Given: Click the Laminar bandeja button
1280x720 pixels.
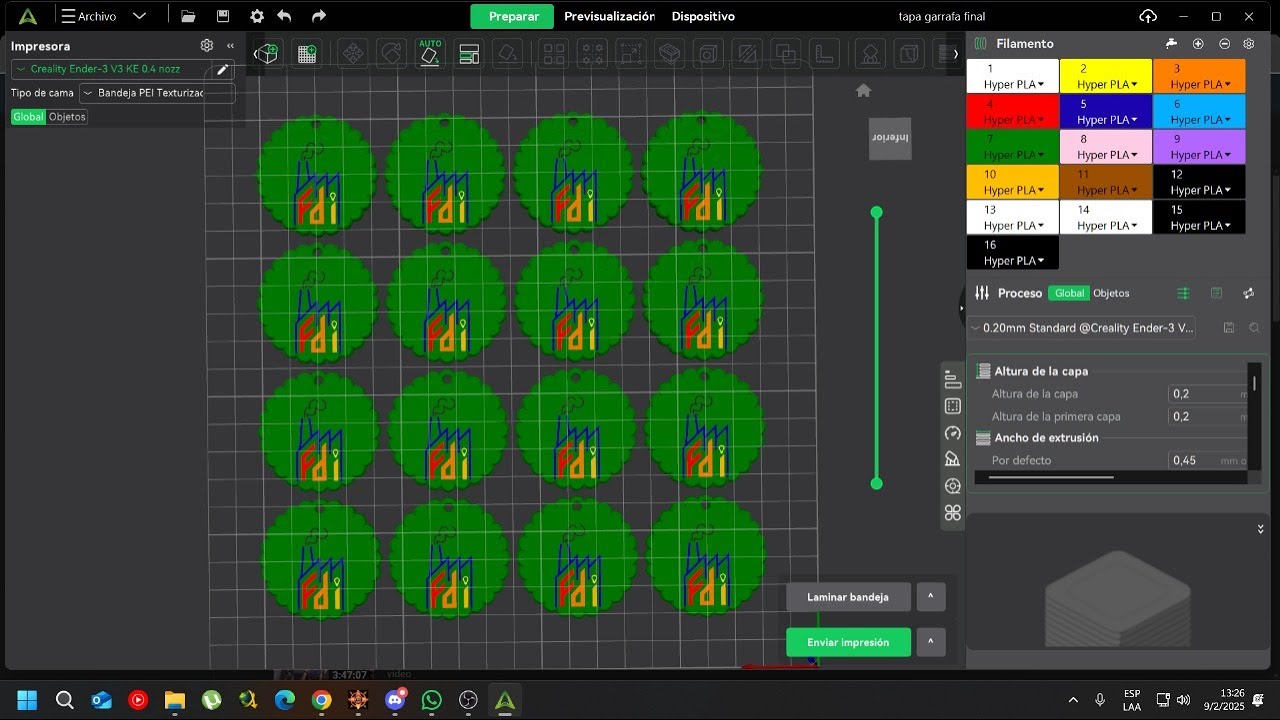Looking at the screenshot, I should 848,597.
